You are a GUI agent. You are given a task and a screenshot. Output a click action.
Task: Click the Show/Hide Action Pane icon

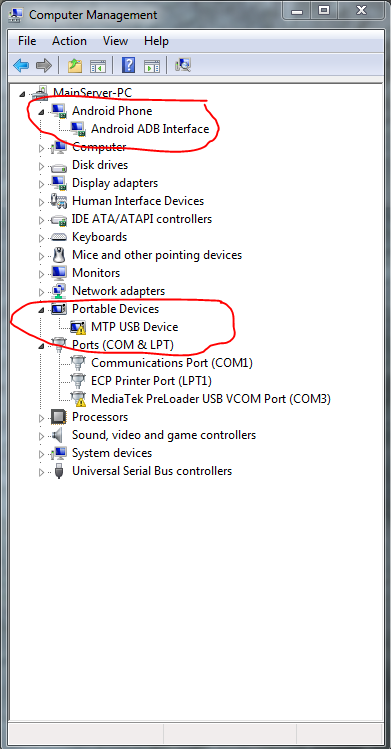click(152, 65)
